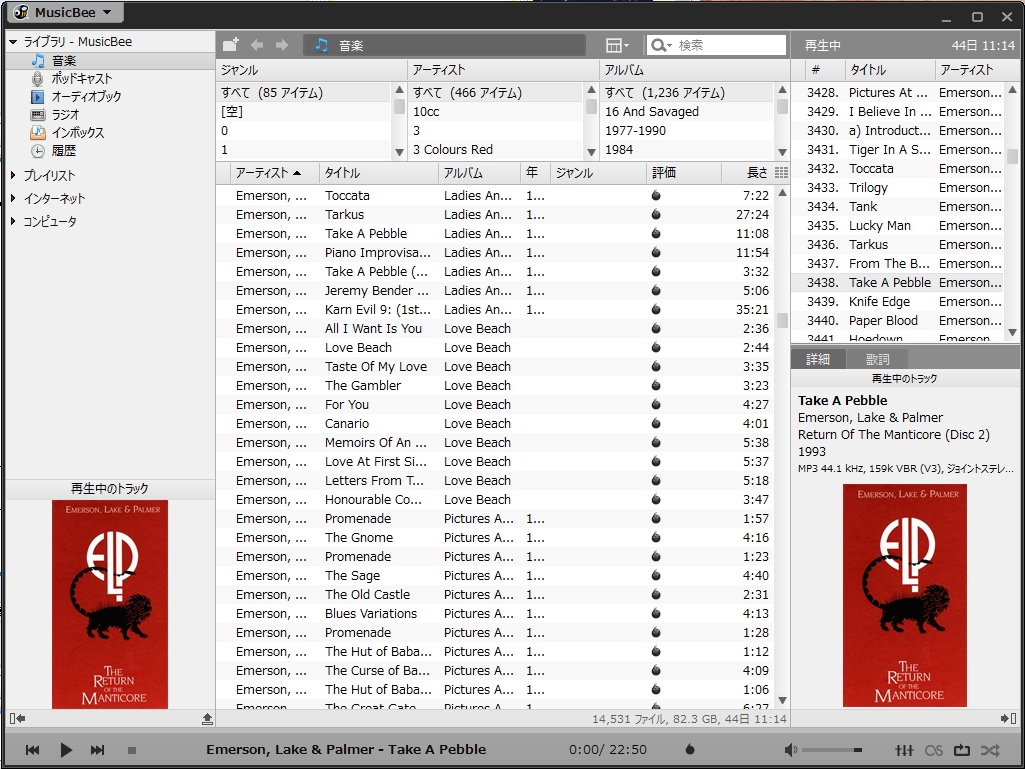
Task: Select Blues Variations track
Action: [x=494, y=613]
